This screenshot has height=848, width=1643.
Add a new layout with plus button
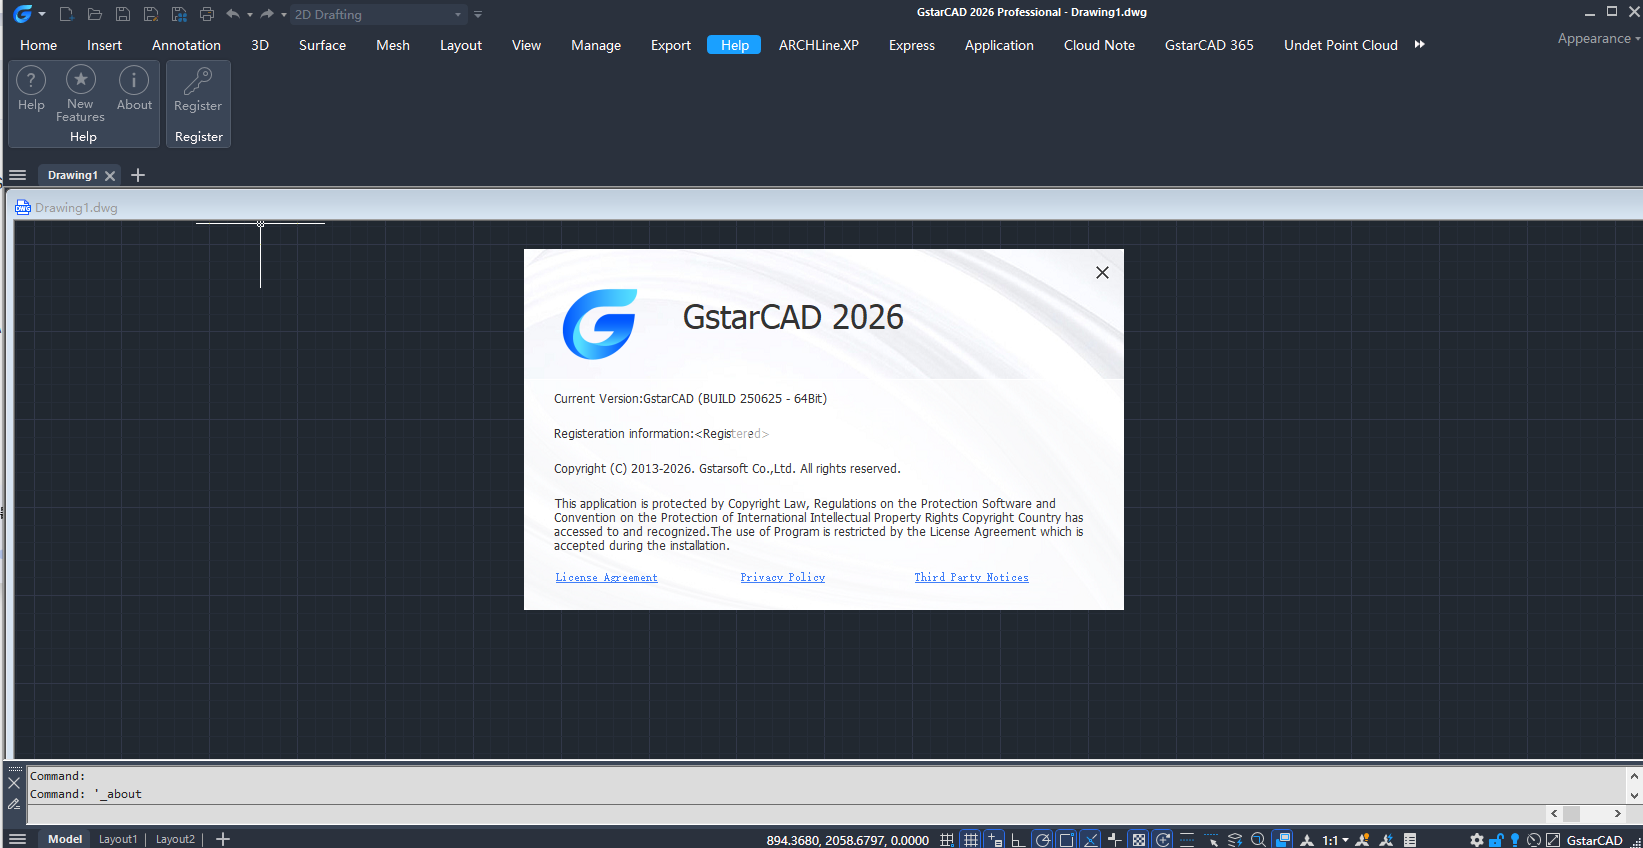pyautogui.click(x=223, y=839)
